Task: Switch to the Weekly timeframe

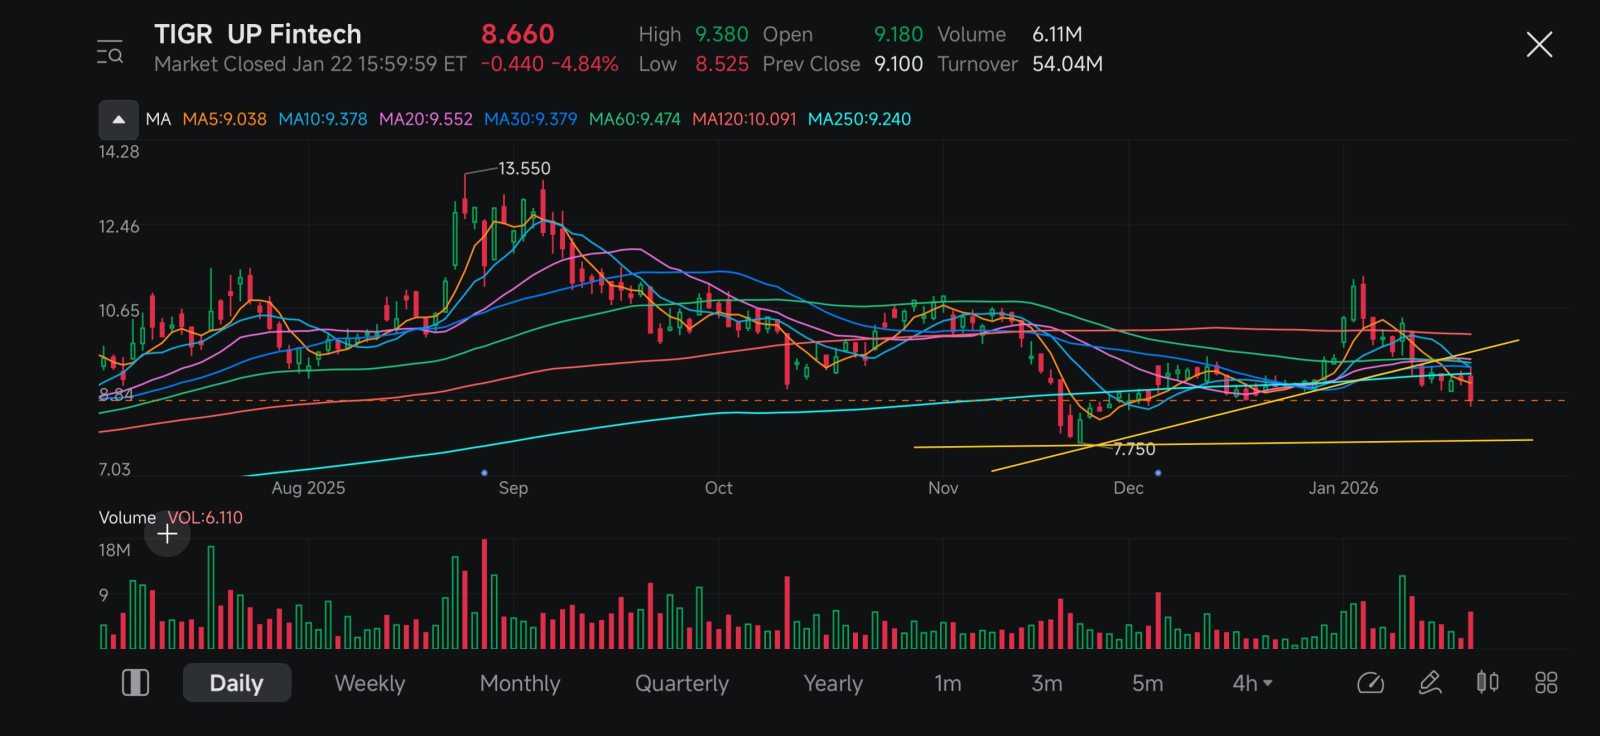Action: 370,683
